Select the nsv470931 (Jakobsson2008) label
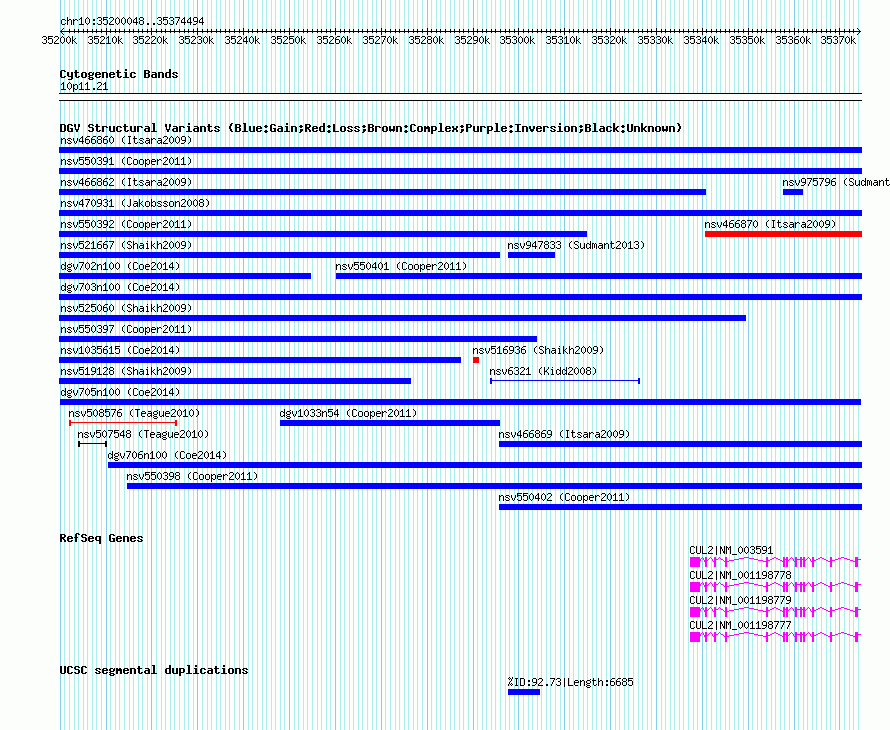The height and width of the screenshot is (730, 890). click(x=135, y=203)
